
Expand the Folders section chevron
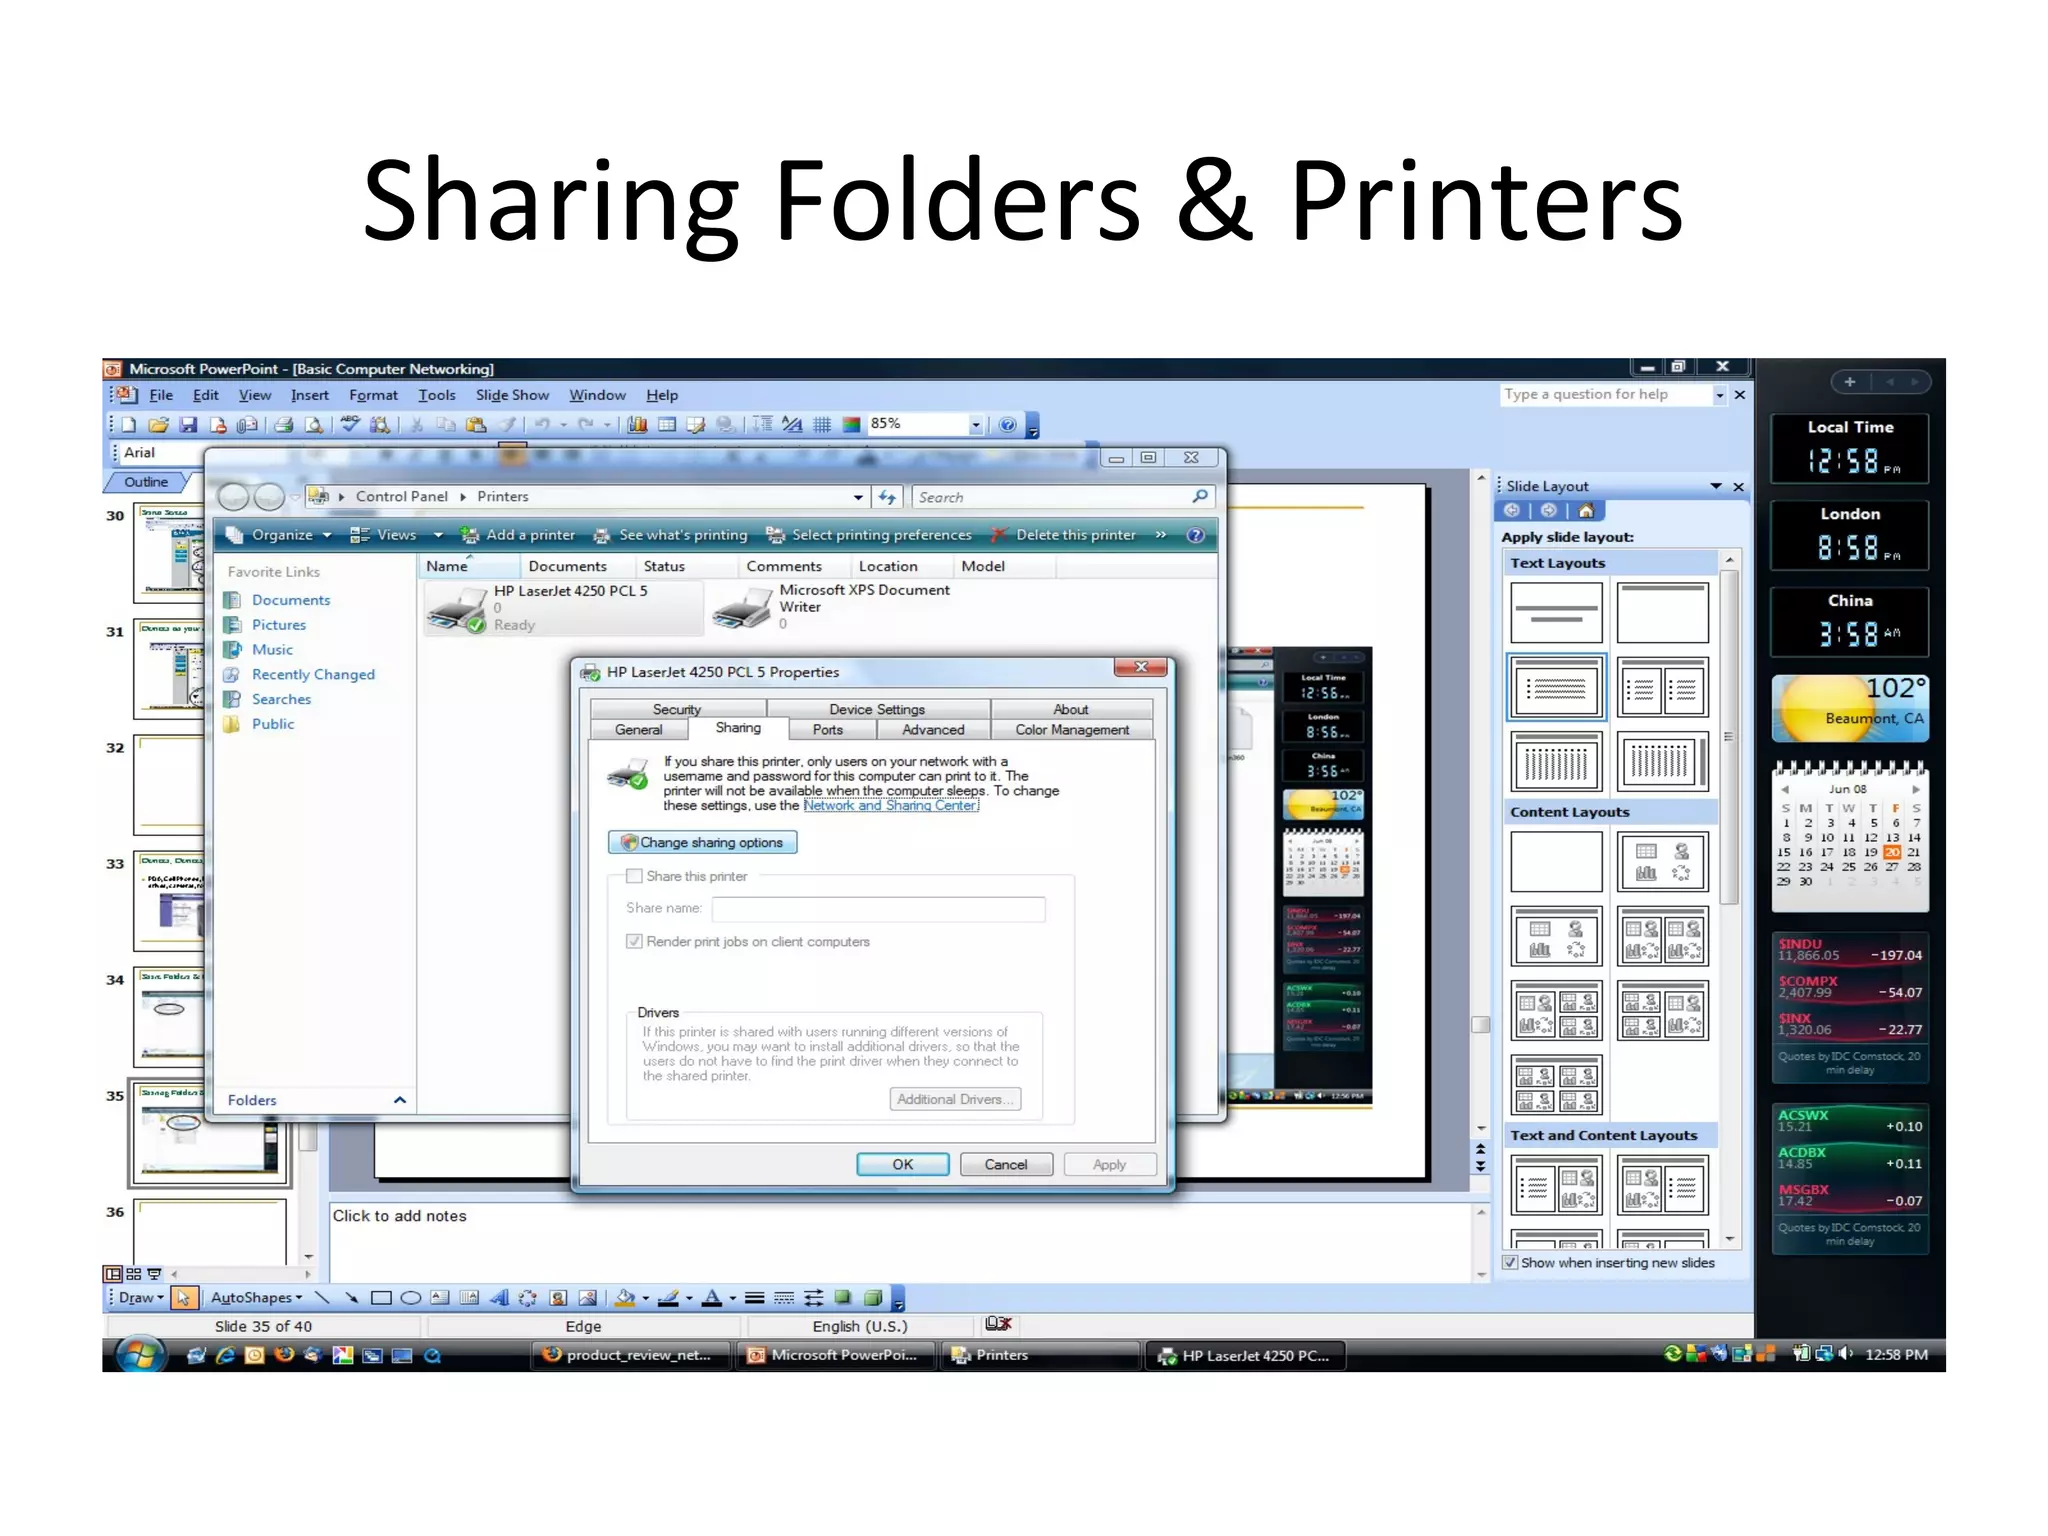click(400, 1100)
